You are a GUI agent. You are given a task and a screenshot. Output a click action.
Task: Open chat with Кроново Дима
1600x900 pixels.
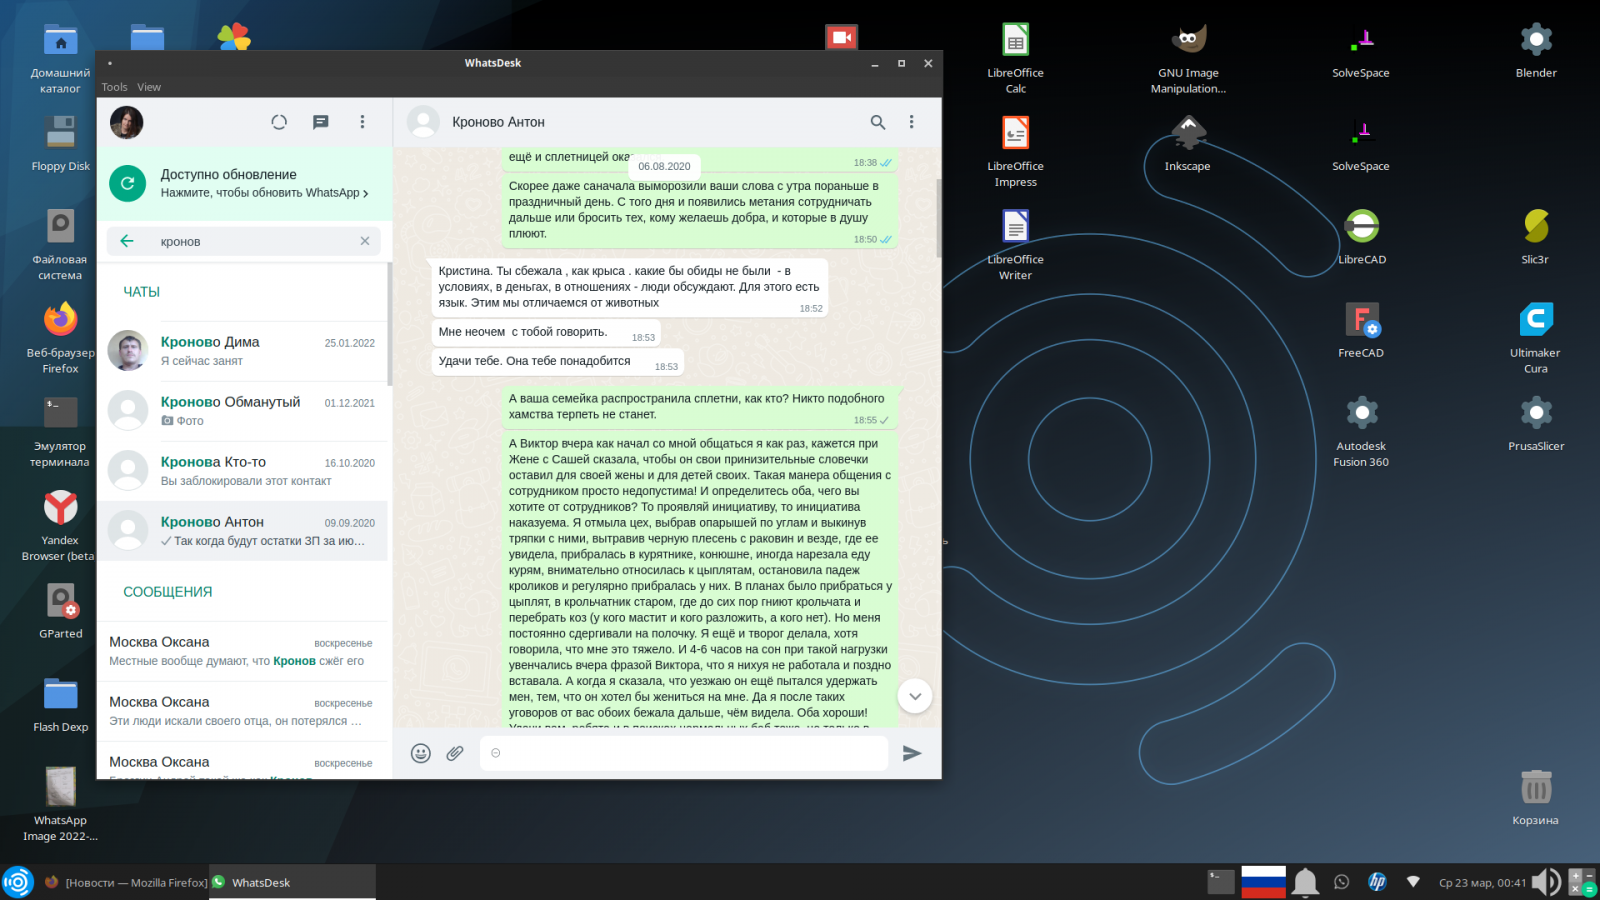(x=245, y=351)
